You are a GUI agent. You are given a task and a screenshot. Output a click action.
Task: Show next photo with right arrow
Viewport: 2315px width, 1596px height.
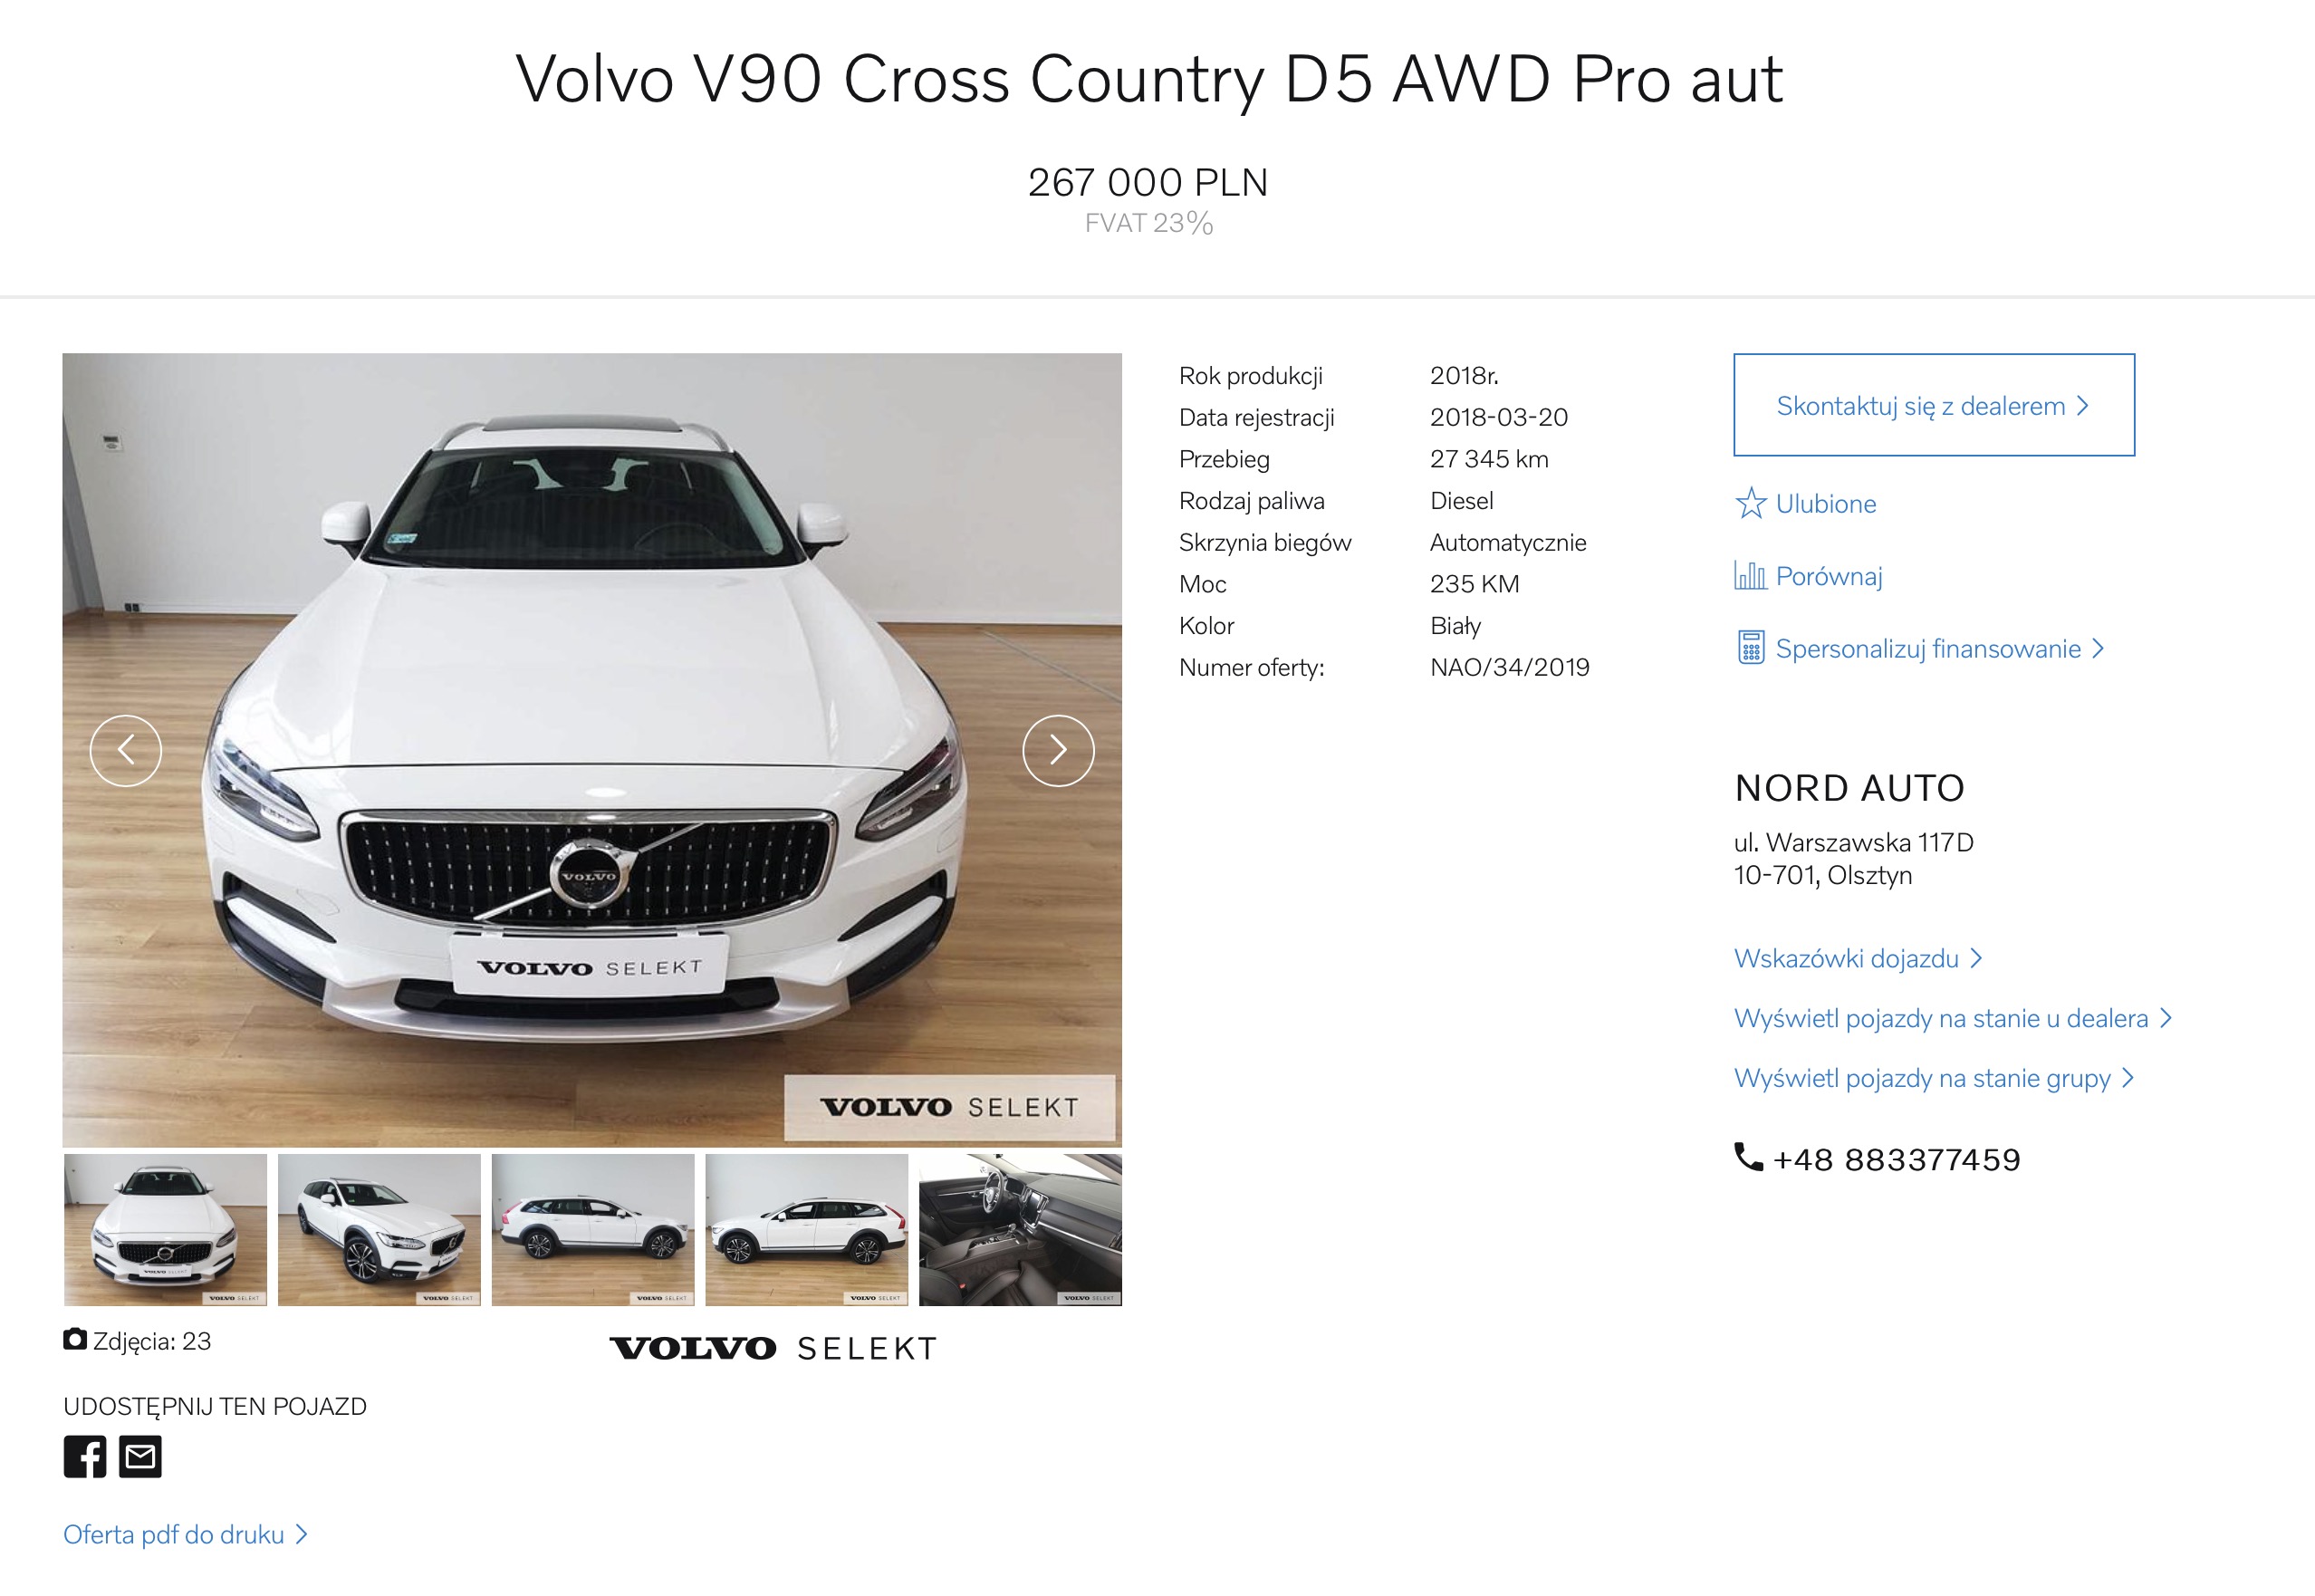[1058, 750]
